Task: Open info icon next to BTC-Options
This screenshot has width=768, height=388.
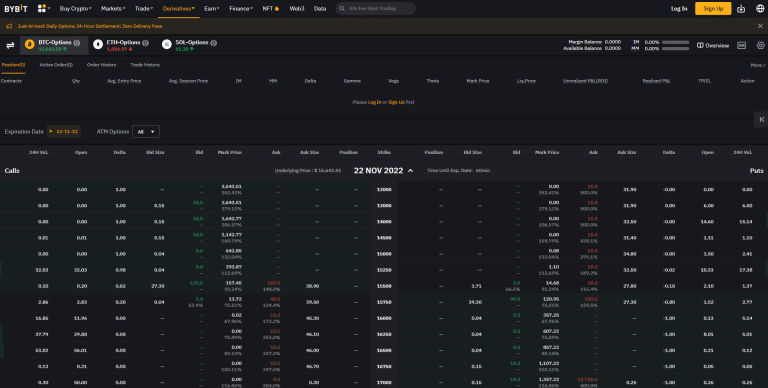Action: coord(77,43)
